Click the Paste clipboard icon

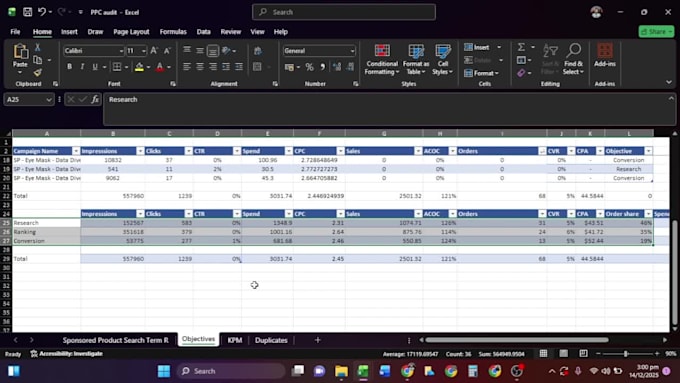20,52
